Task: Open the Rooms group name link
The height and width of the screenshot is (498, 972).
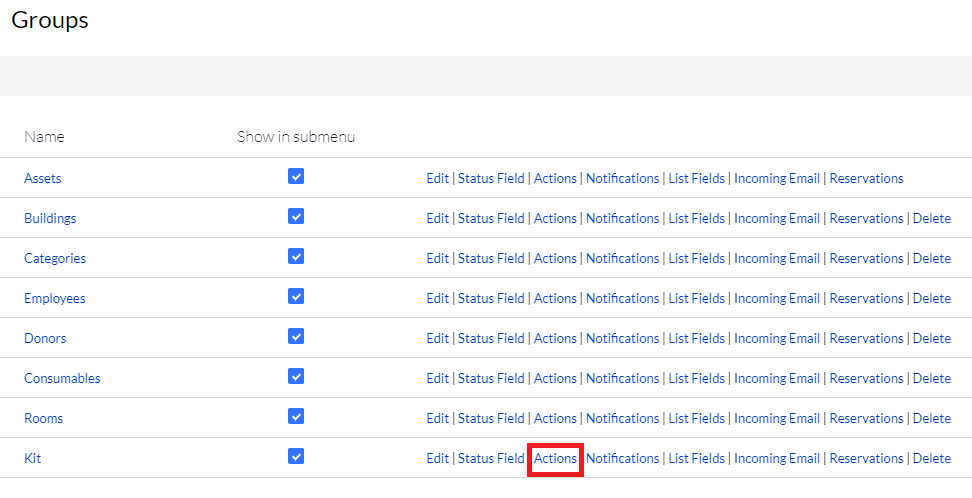Action: (x=43, y=418)
